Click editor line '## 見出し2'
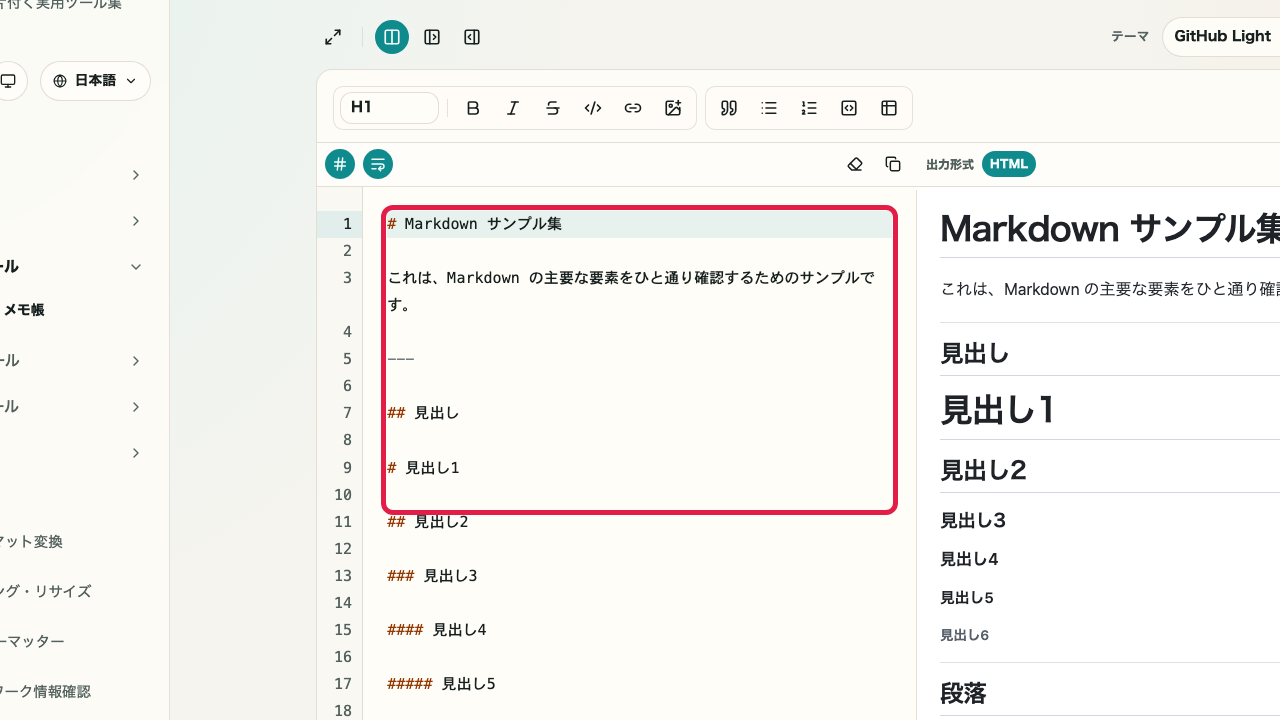This screenshot has width=1280, height=720. [x=427, y=522]
